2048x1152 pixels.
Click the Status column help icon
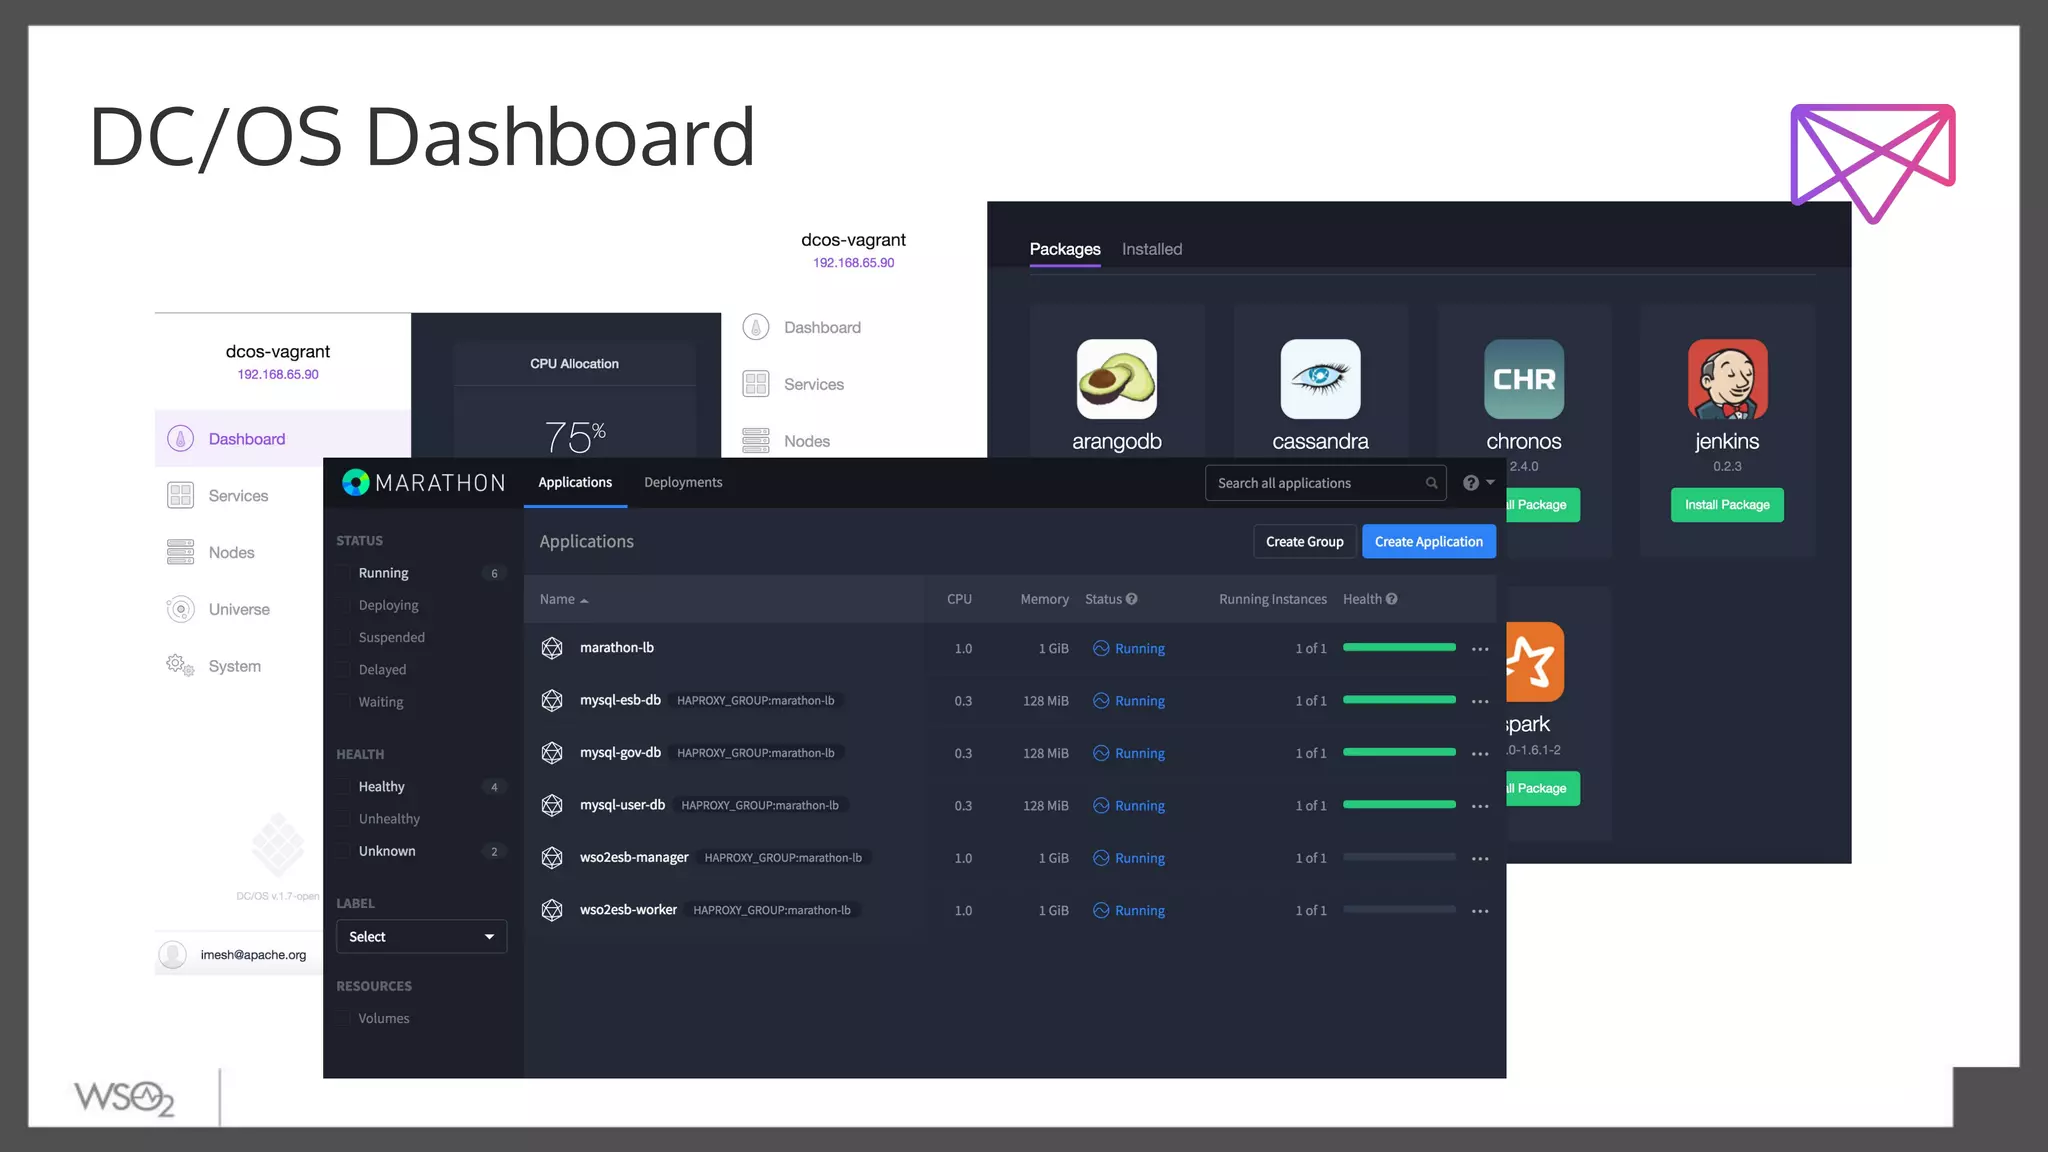coord(1132,599)
